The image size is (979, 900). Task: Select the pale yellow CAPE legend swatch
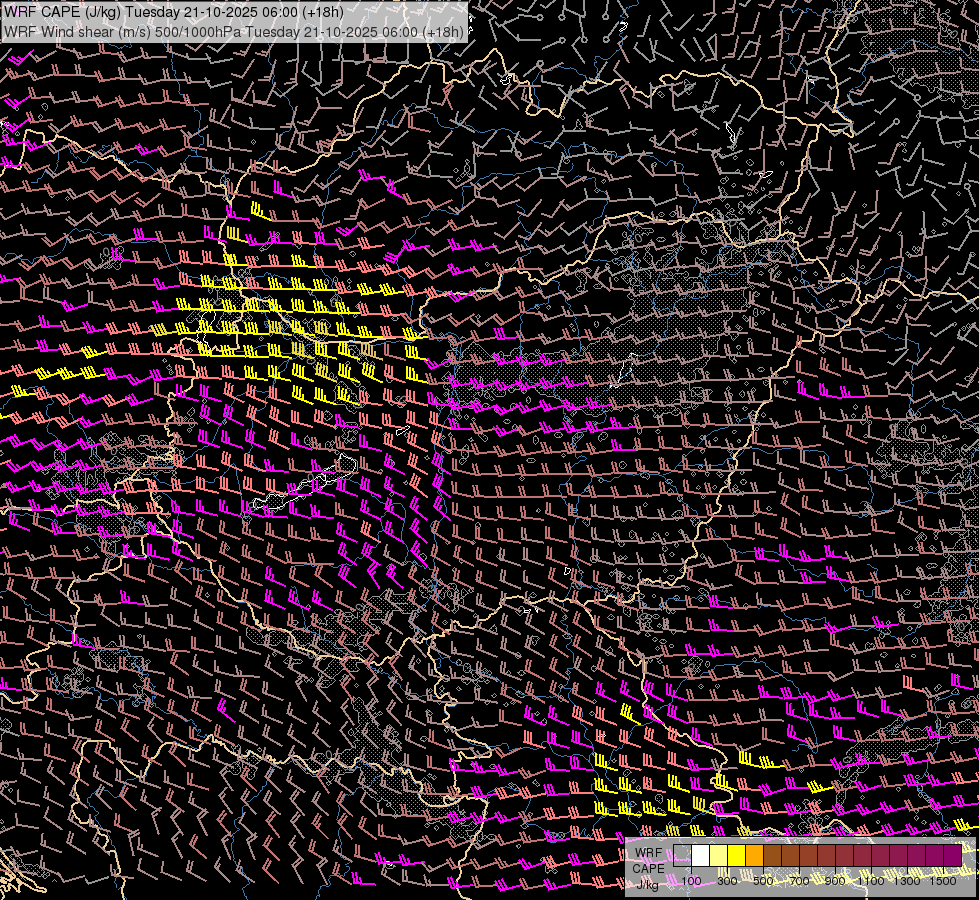point(718,856)
